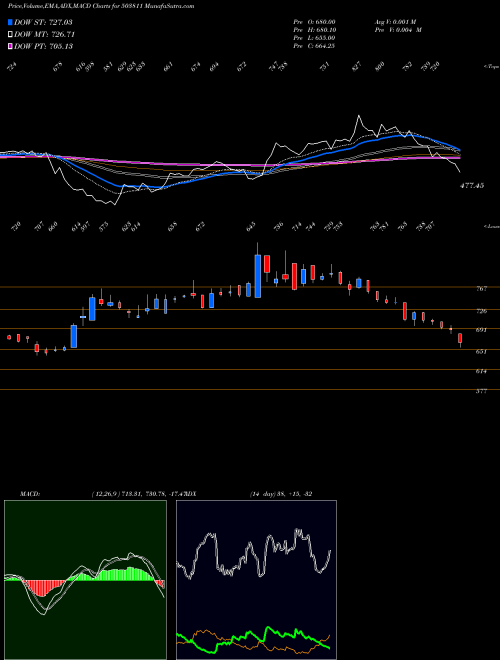Viewport: 500px width, 660px height.
Task: Click the 827 top label above EMA chart
Action: (357, 67)
